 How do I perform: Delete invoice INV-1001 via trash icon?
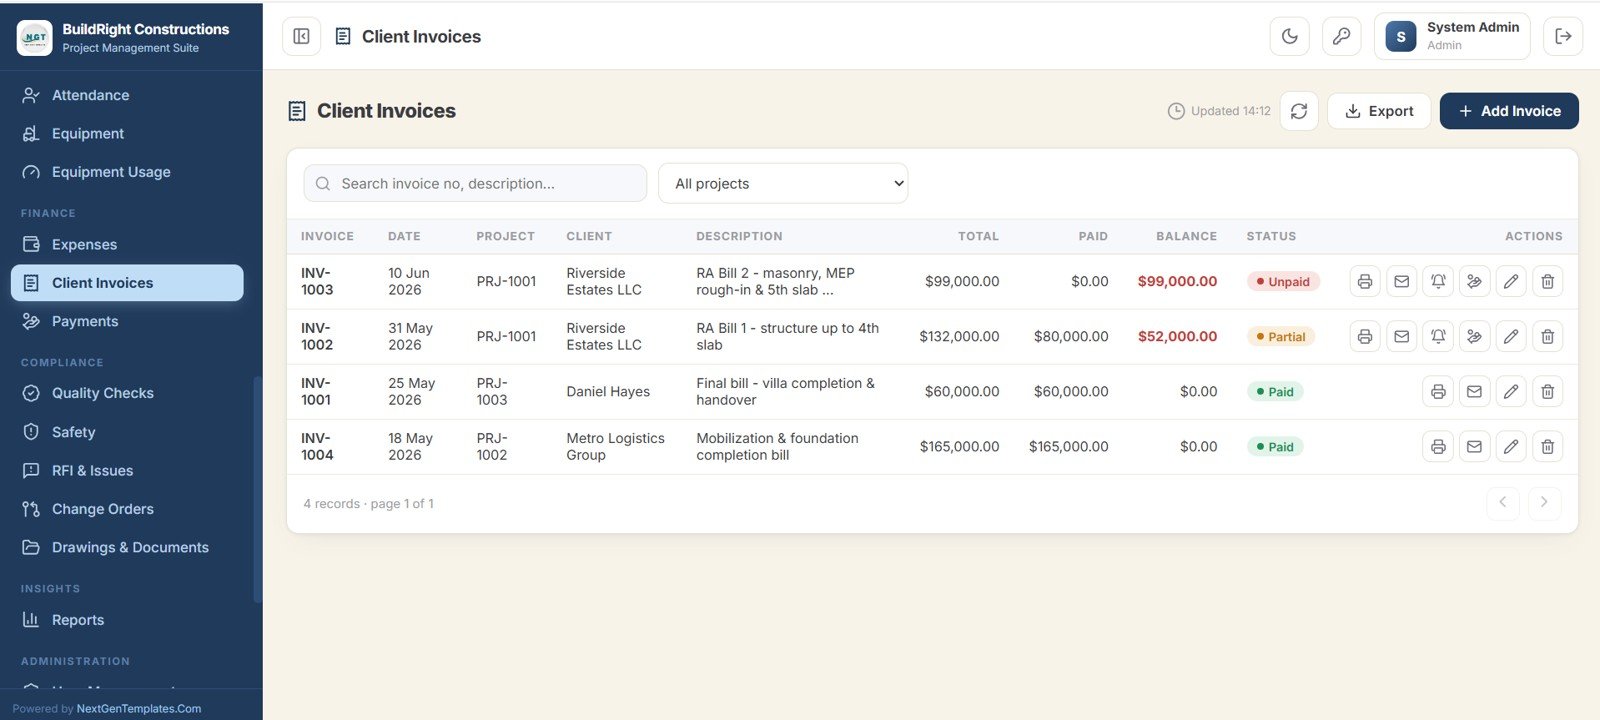1548,392
